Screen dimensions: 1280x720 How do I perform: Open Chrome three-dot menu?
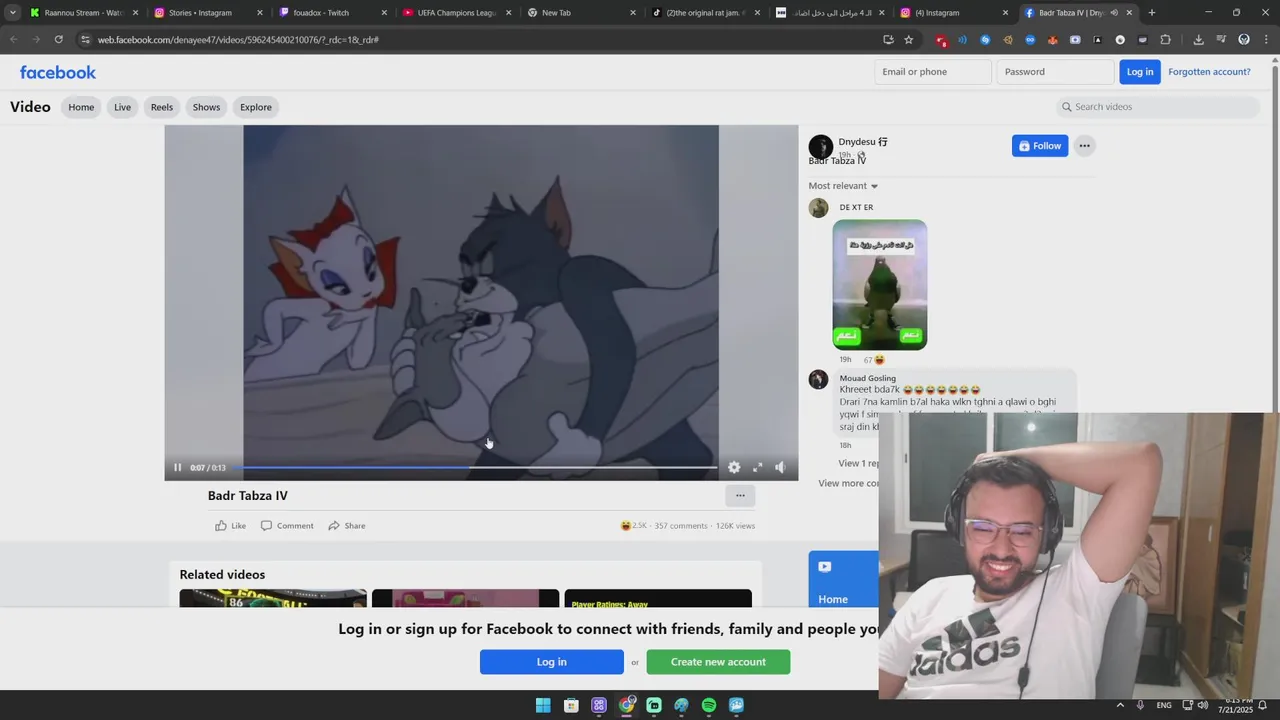tap(1265, 40)
